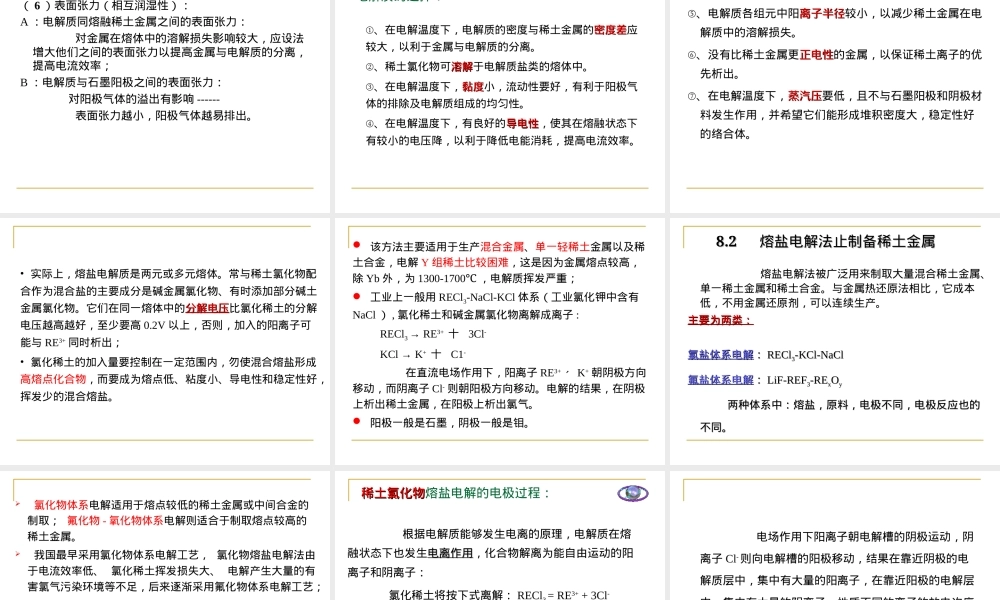Click the underlined red 分解电压 link
The height and width of the screenshot is (600, 1000).
207,308
